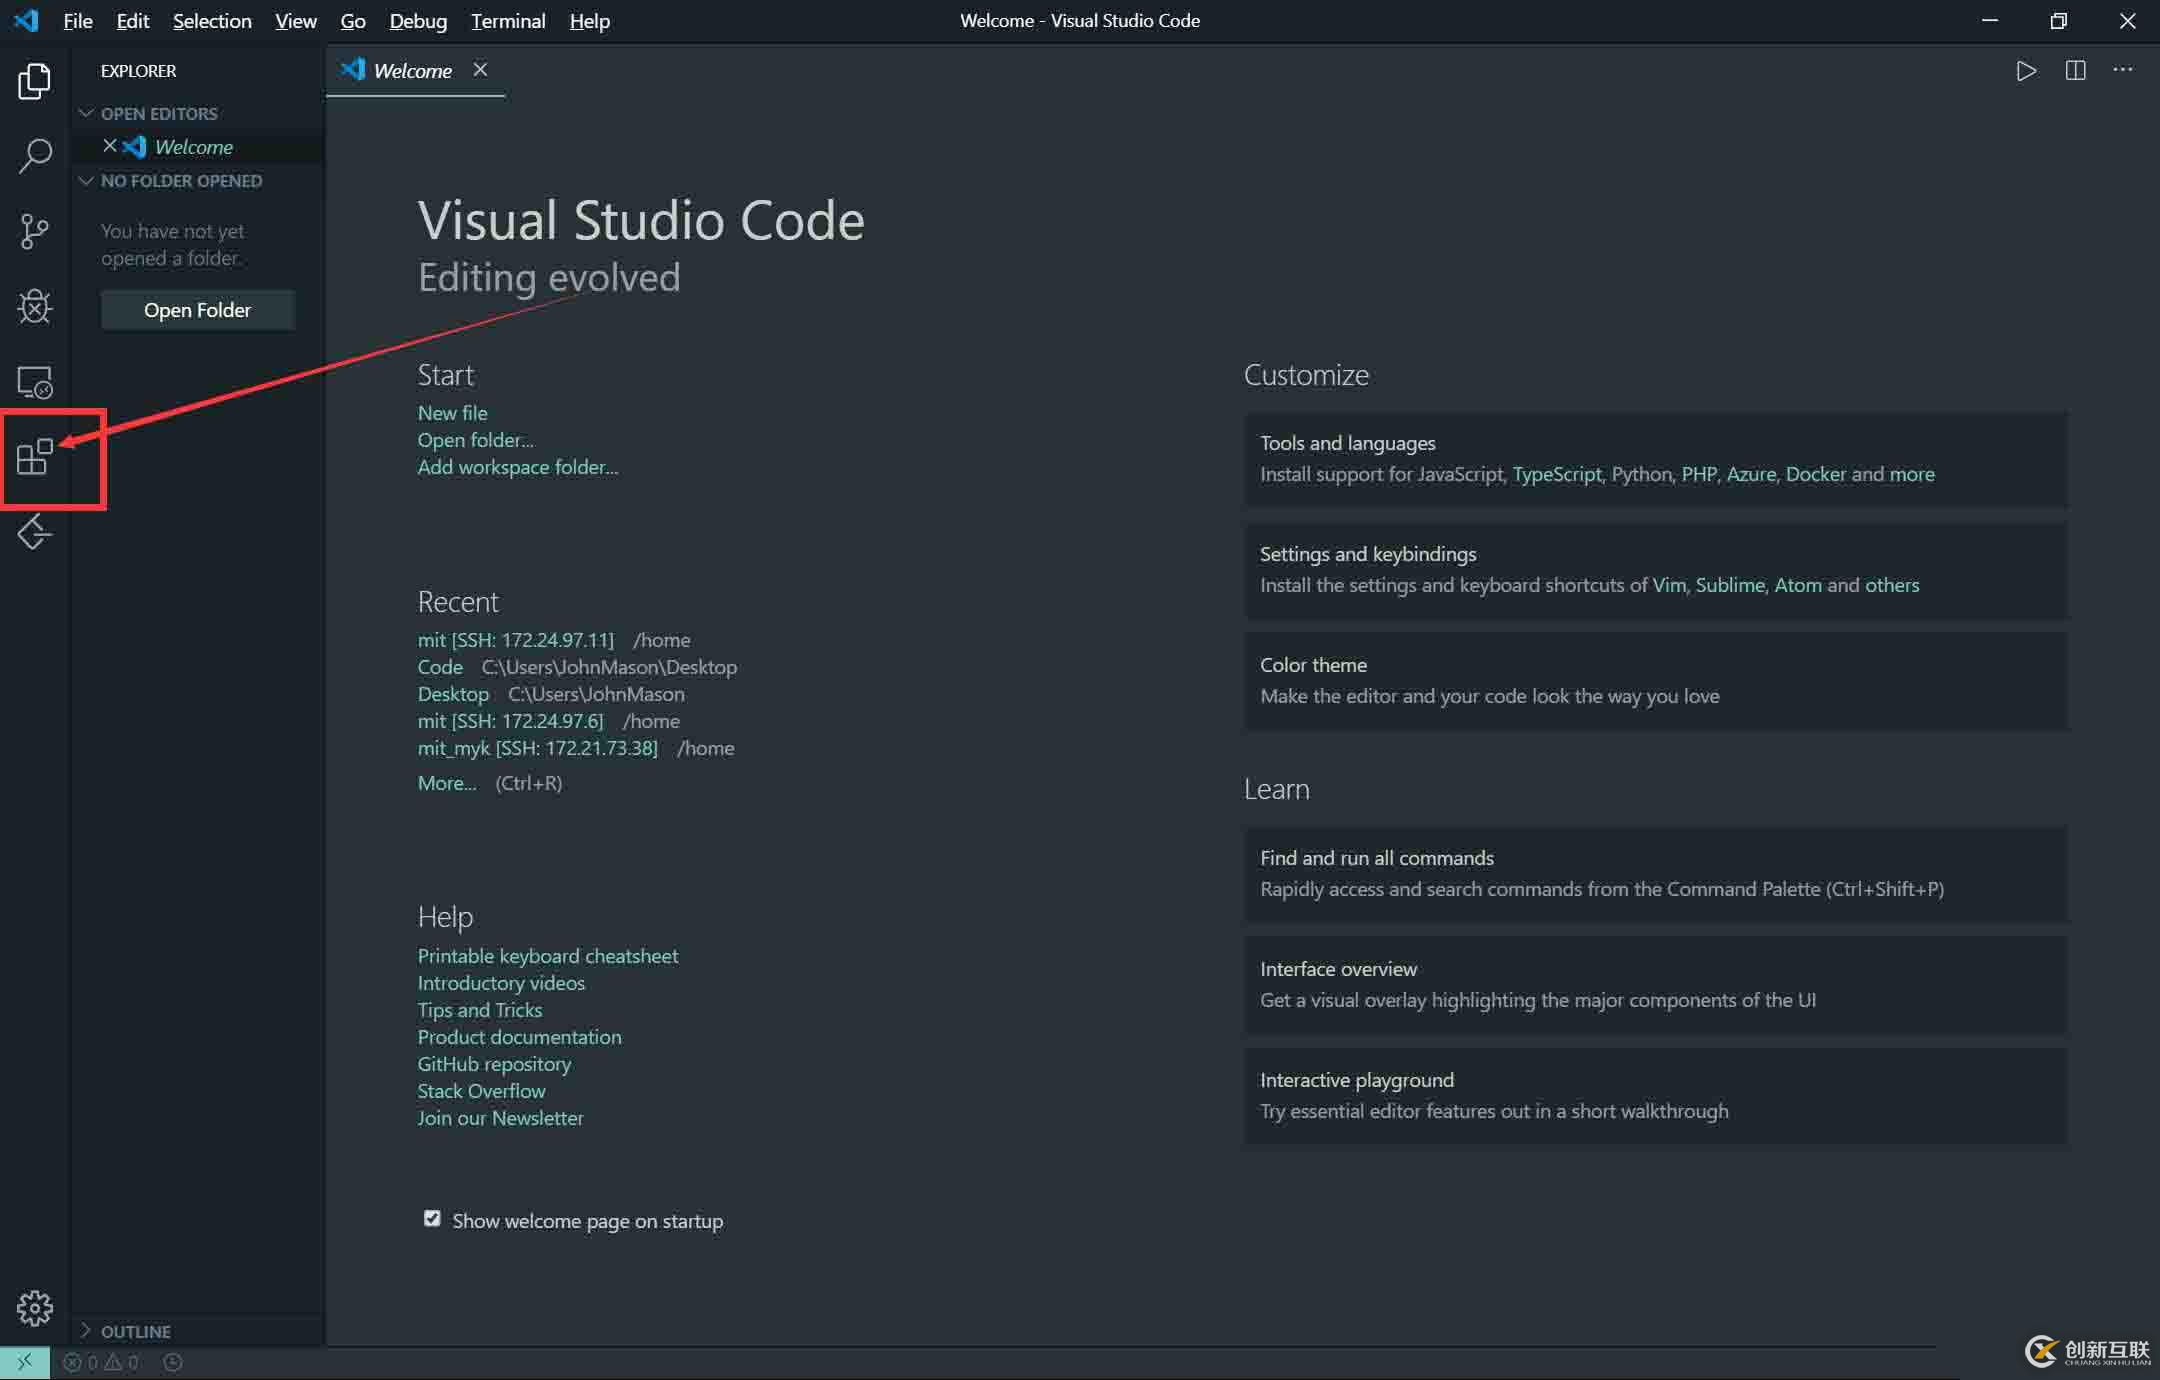The height and width of the screenshot is (1380, 2160).
Task: Open the Terminal menu
Action: point(508,21)
